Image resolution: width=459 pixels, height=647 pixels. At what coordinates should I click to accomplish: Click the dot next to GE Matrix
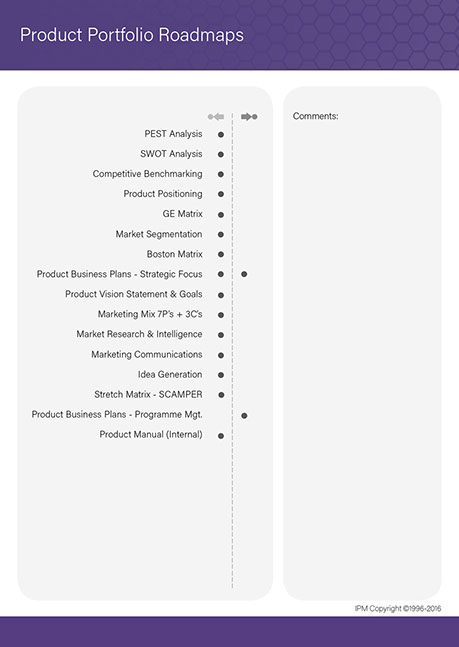(x=221, y=215)
